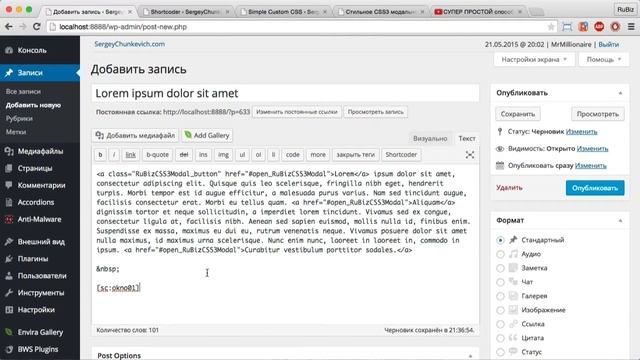Open Рубрики submenu item
Screen dimensions: 640x360
click(x=19, y=118)
